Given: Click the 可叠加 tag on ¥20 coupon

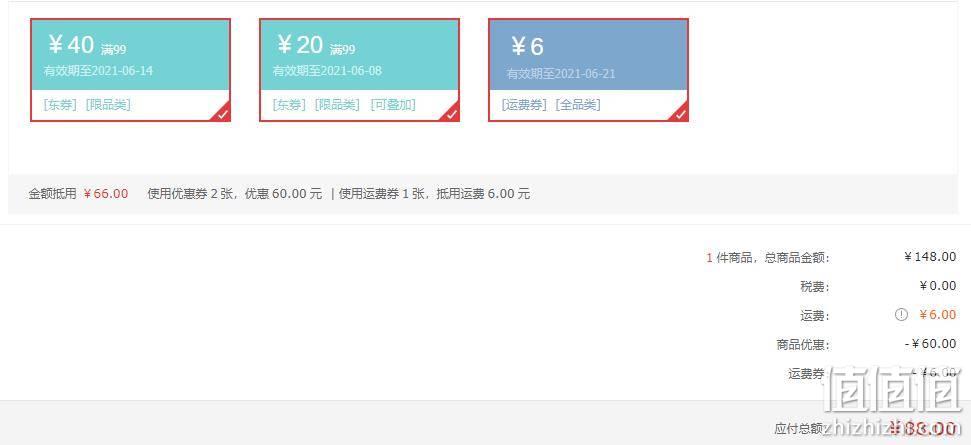Looking at the screenshot, I should (393, 105).
